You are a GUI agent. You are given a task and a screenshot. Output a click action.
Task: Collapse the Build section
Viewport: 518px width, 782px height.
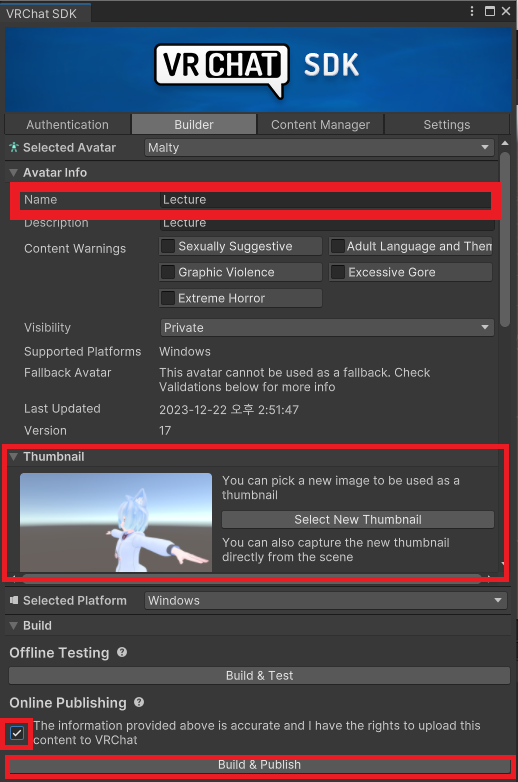pyautogui.click(x=13, y=625)
